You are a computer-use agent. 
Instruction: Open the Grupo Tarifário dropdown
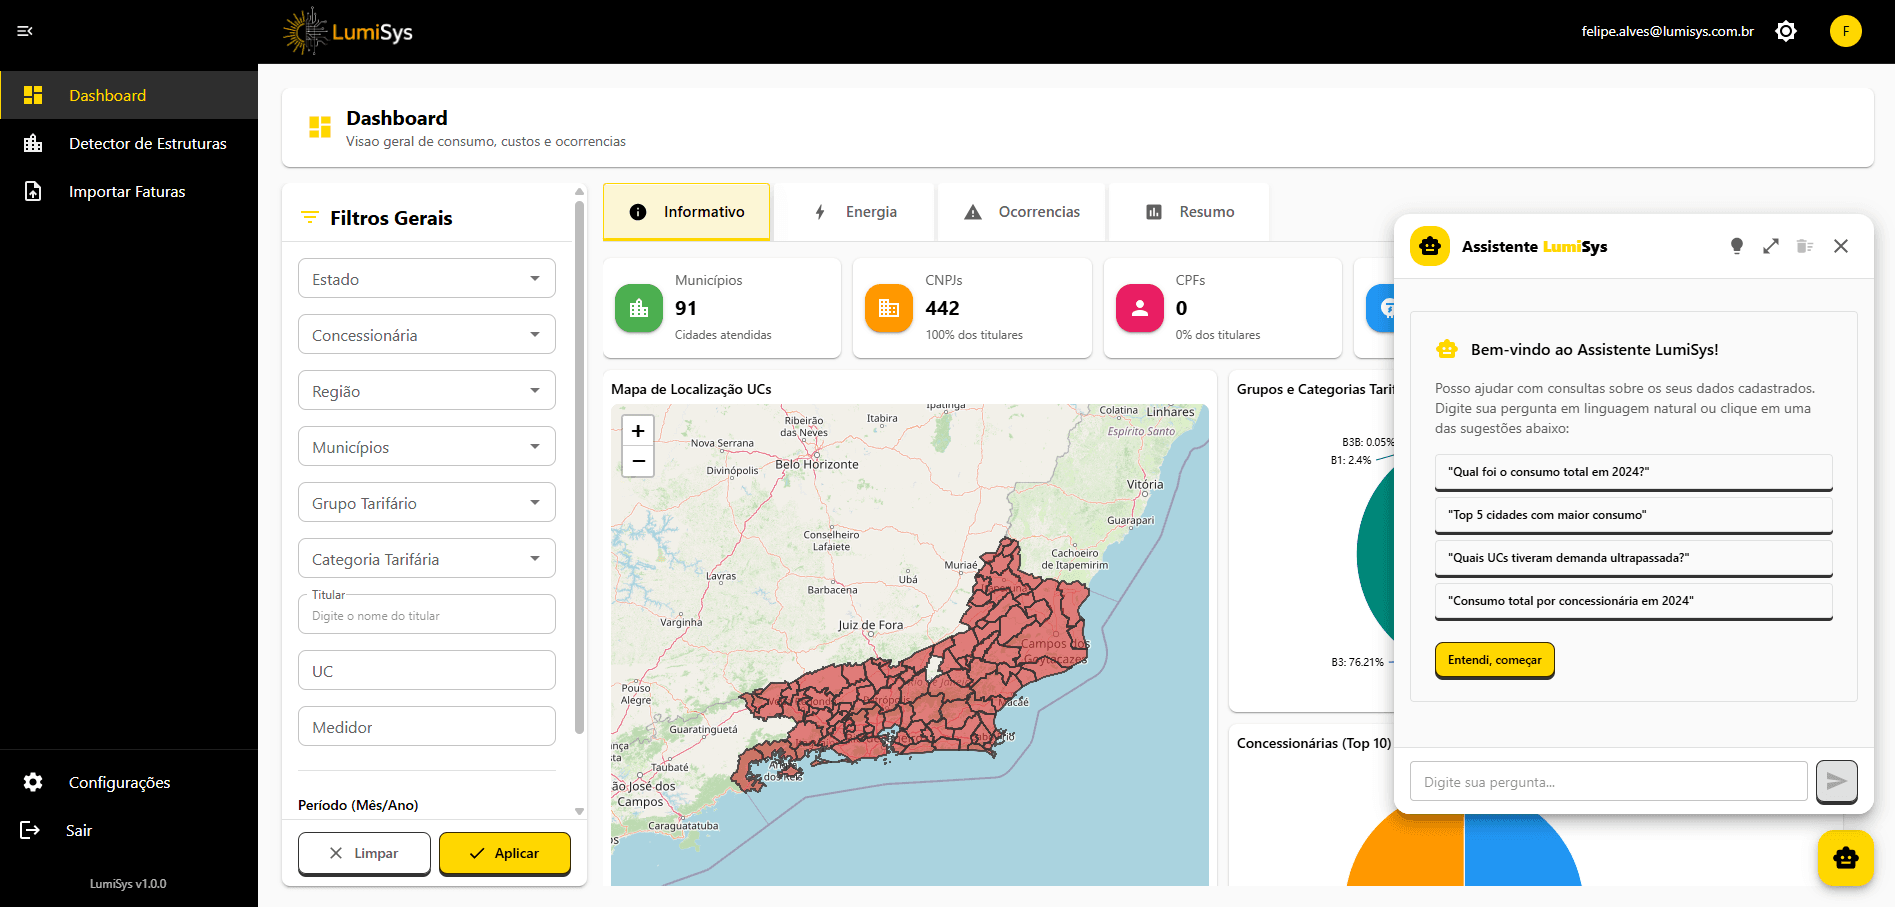tap(426, 503)
